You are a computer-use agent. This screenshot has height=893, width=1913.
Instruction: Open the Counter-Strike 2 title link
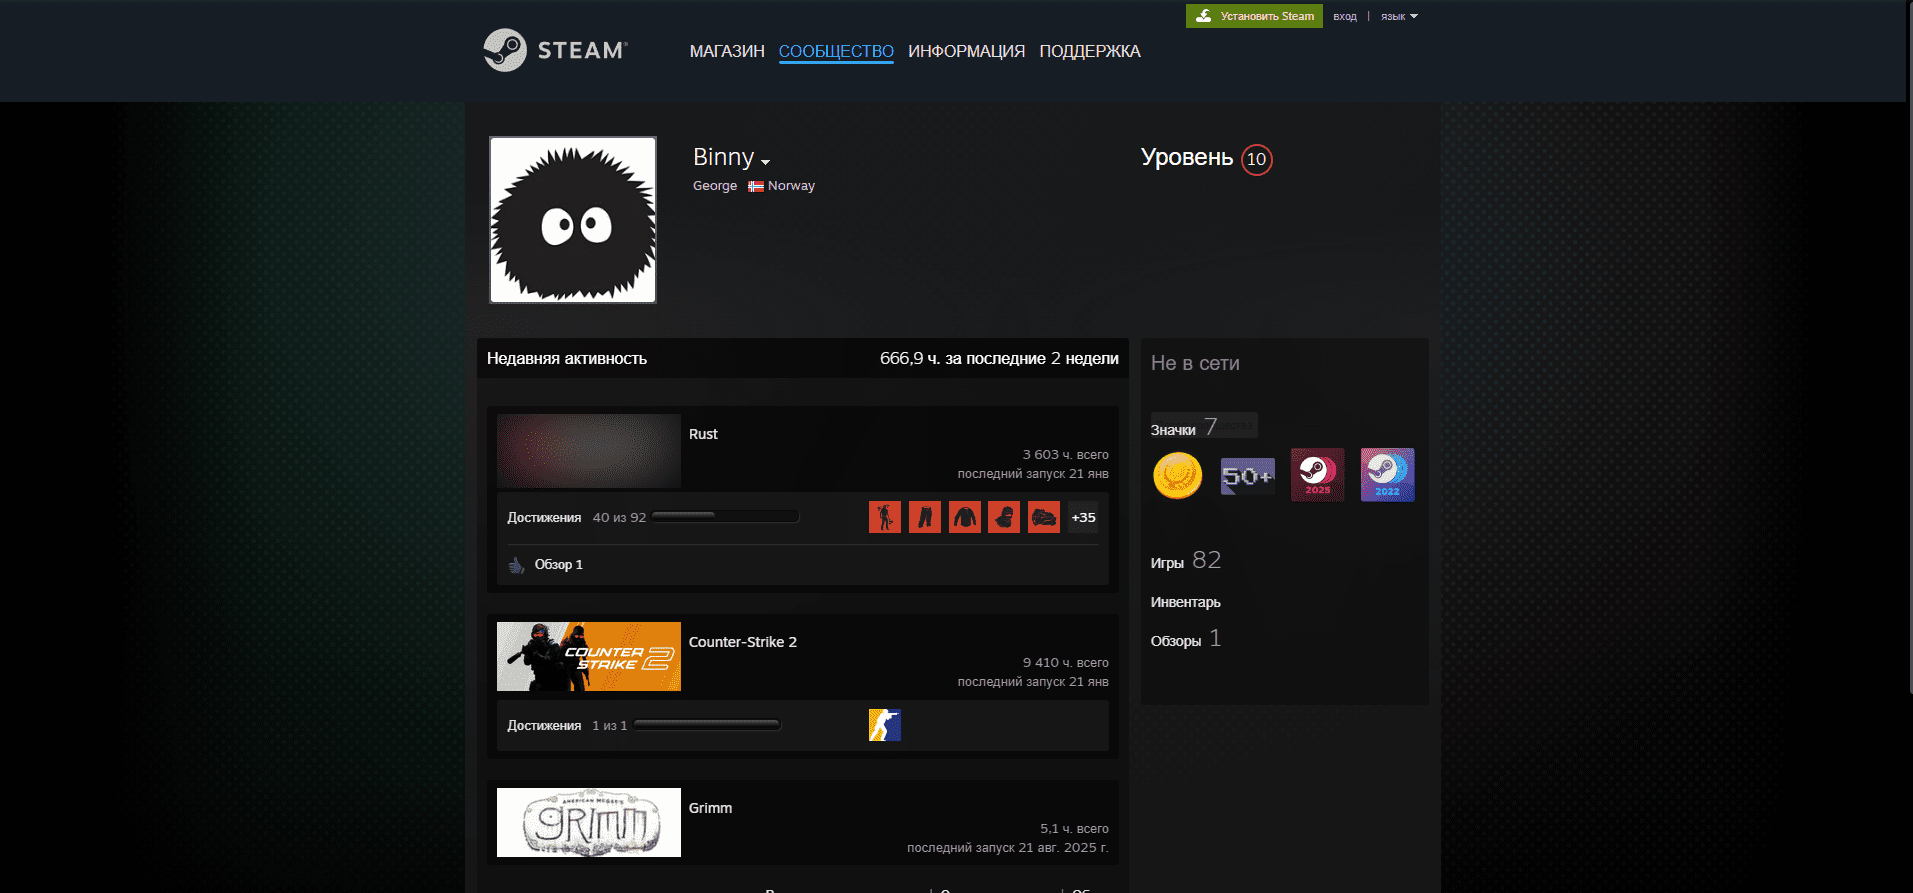pos(743,642)
